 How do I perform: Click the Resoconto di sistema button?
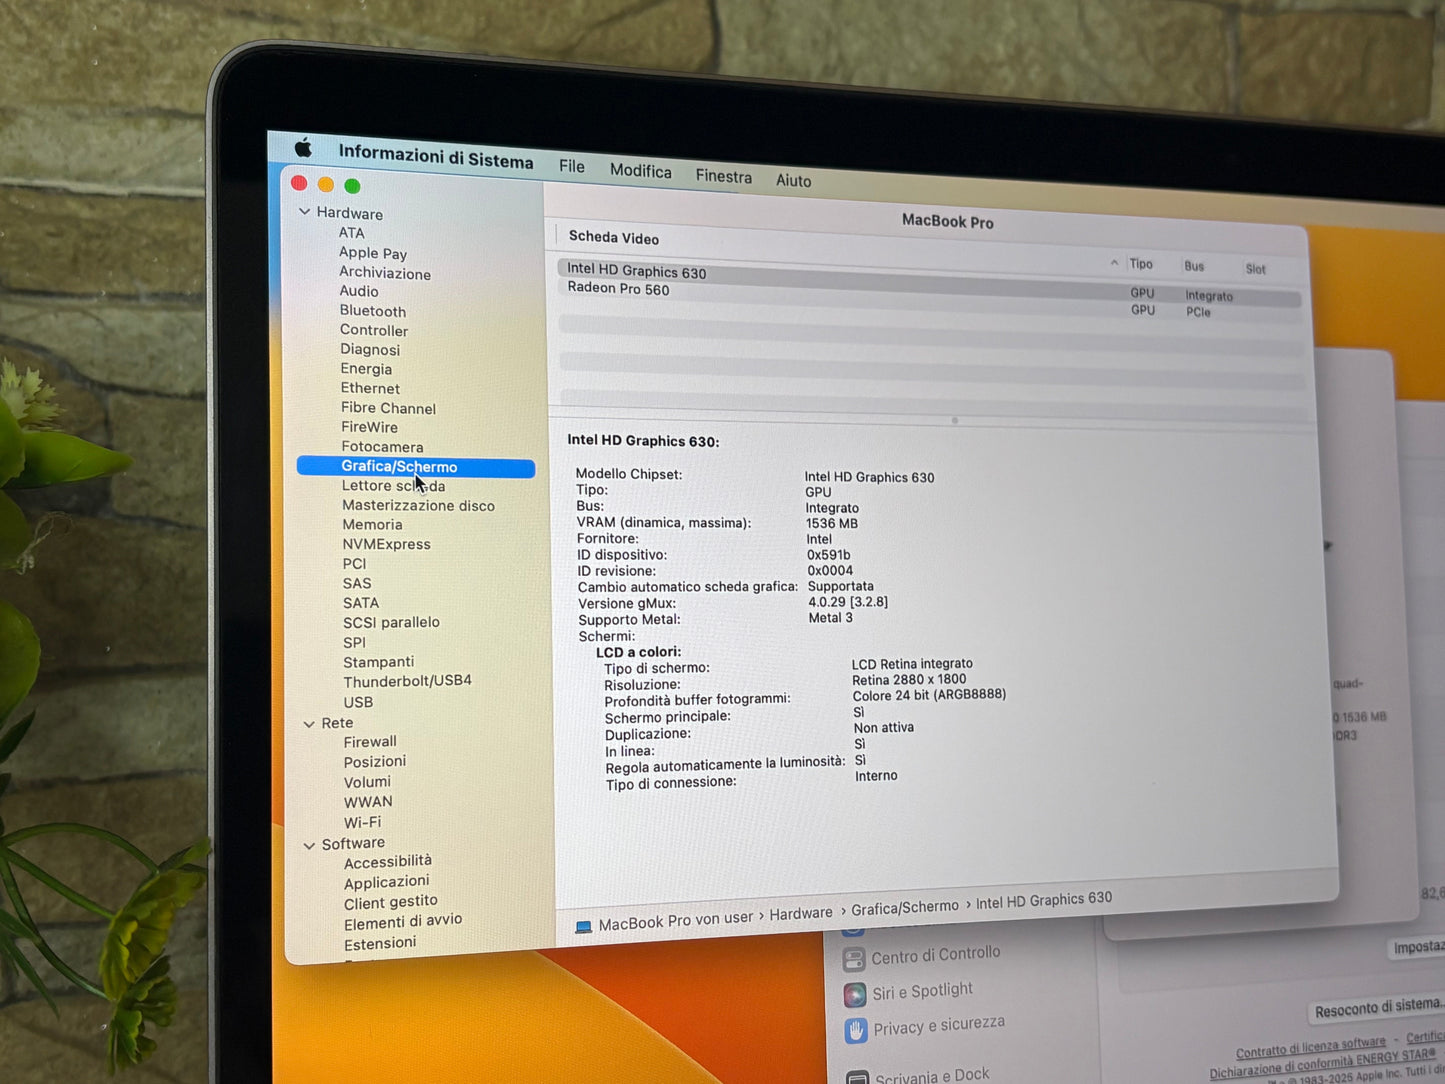point(1379,1008)
